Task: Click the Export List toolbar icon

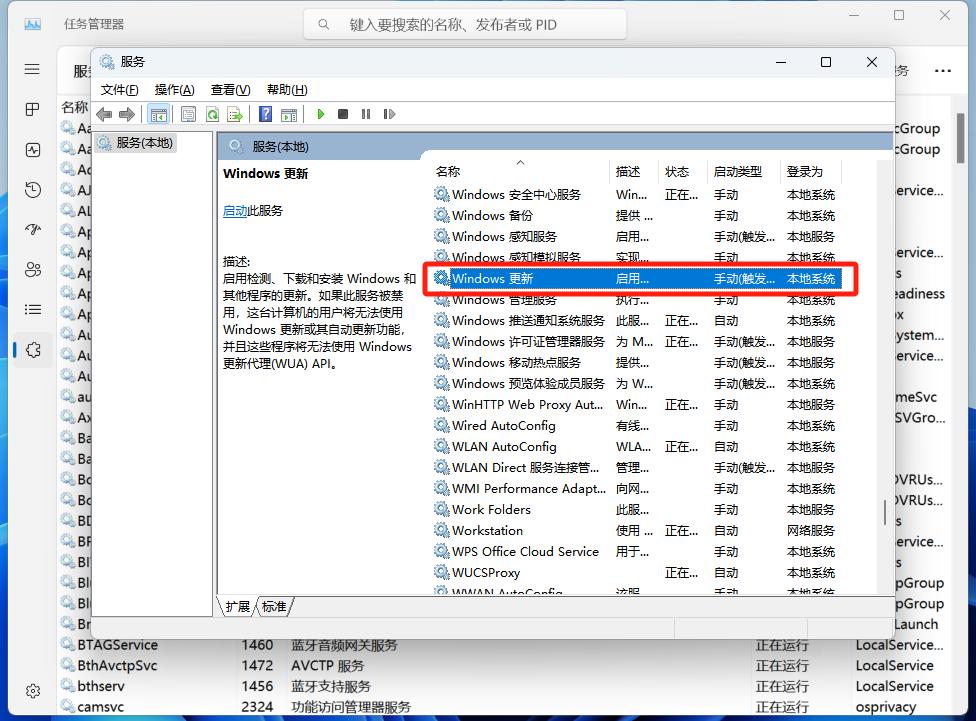Action: 235,115
